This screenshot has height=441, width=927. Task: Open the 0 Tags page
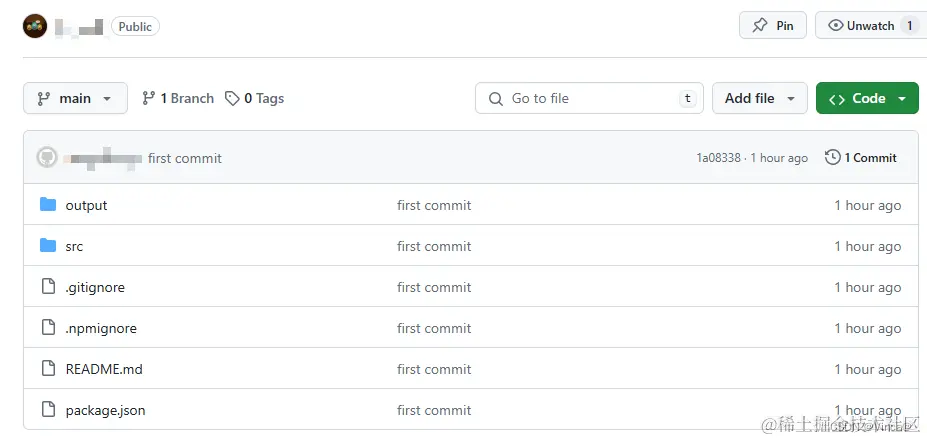[255, 98]
